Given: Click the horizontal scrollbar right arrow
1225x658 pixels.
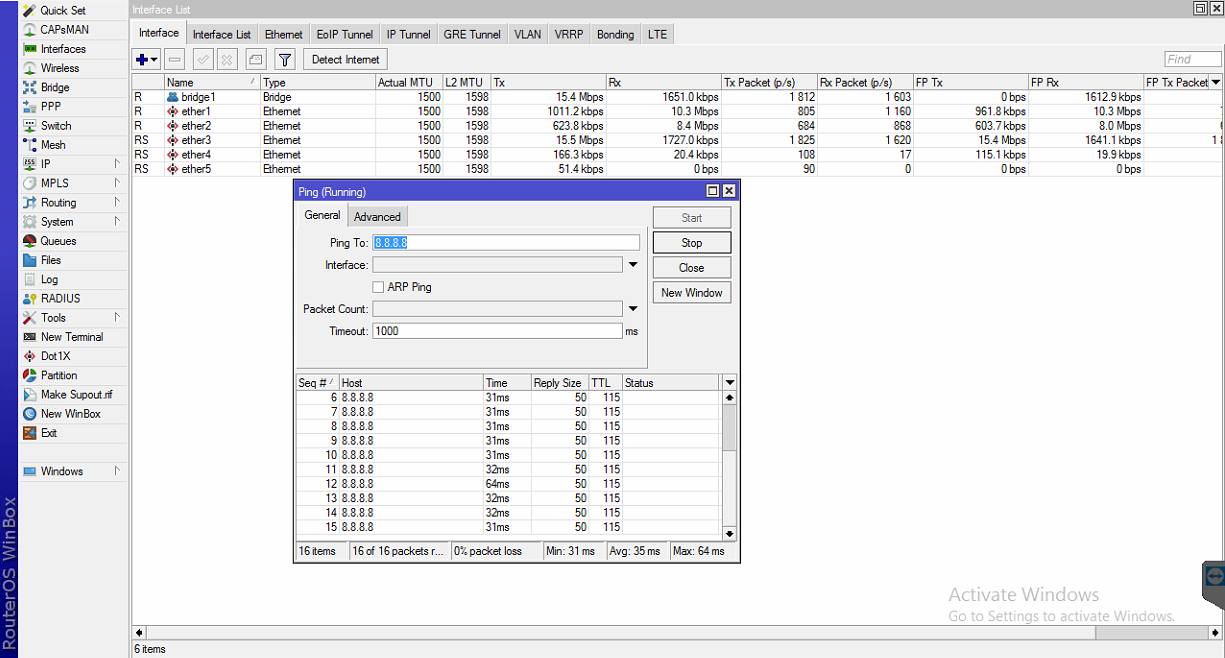Looking at the screenshot, I should pyautogui.click(x=1215, y=632).
